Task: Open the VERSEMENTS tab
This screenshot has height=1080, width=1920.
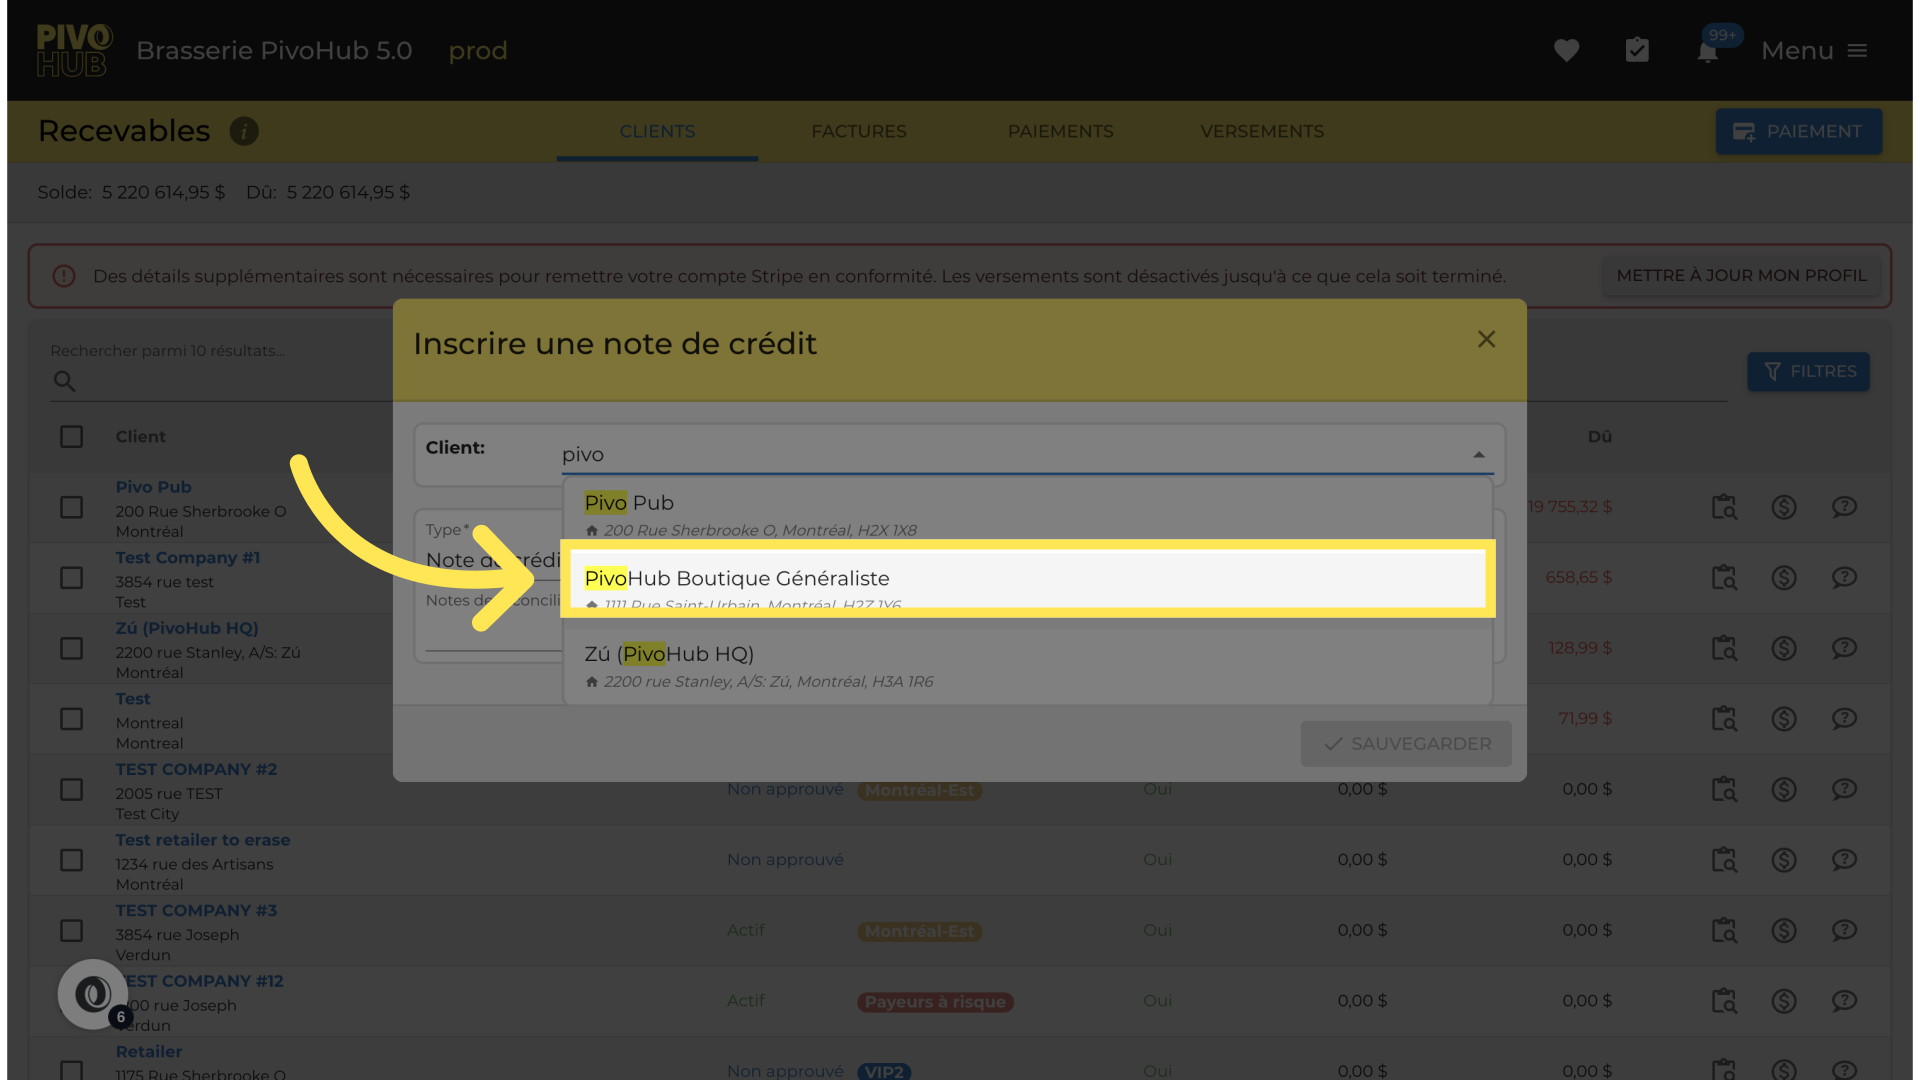Action: 1261,131
